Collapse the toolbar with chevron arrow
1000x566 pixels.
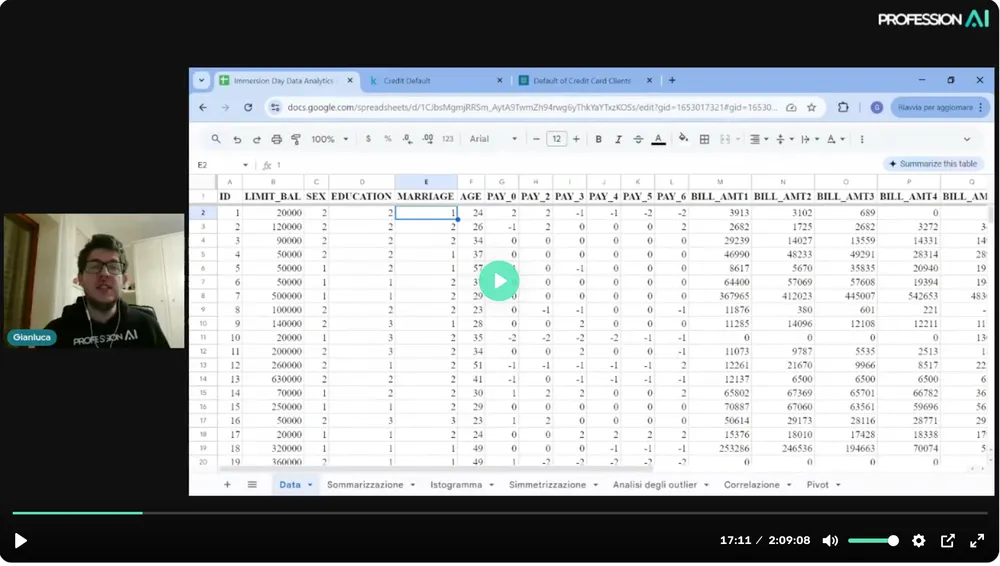tap(967, 139)
